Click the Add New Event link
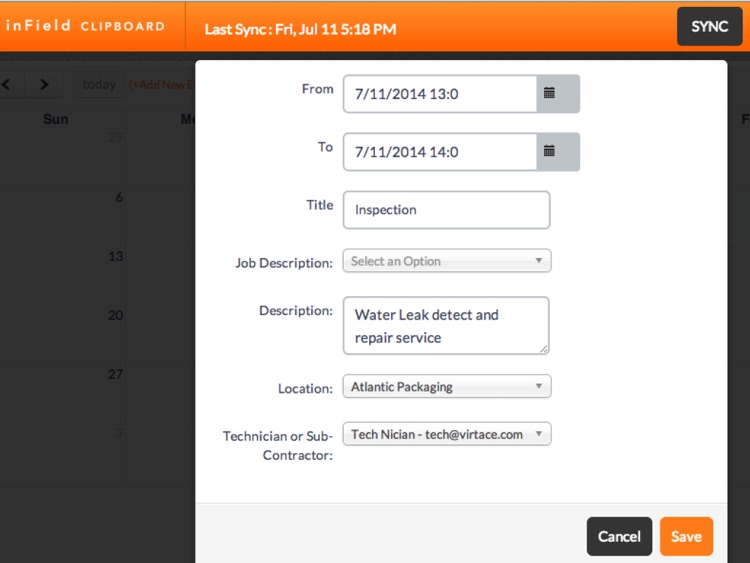The image size is (750, 563). 162,85
